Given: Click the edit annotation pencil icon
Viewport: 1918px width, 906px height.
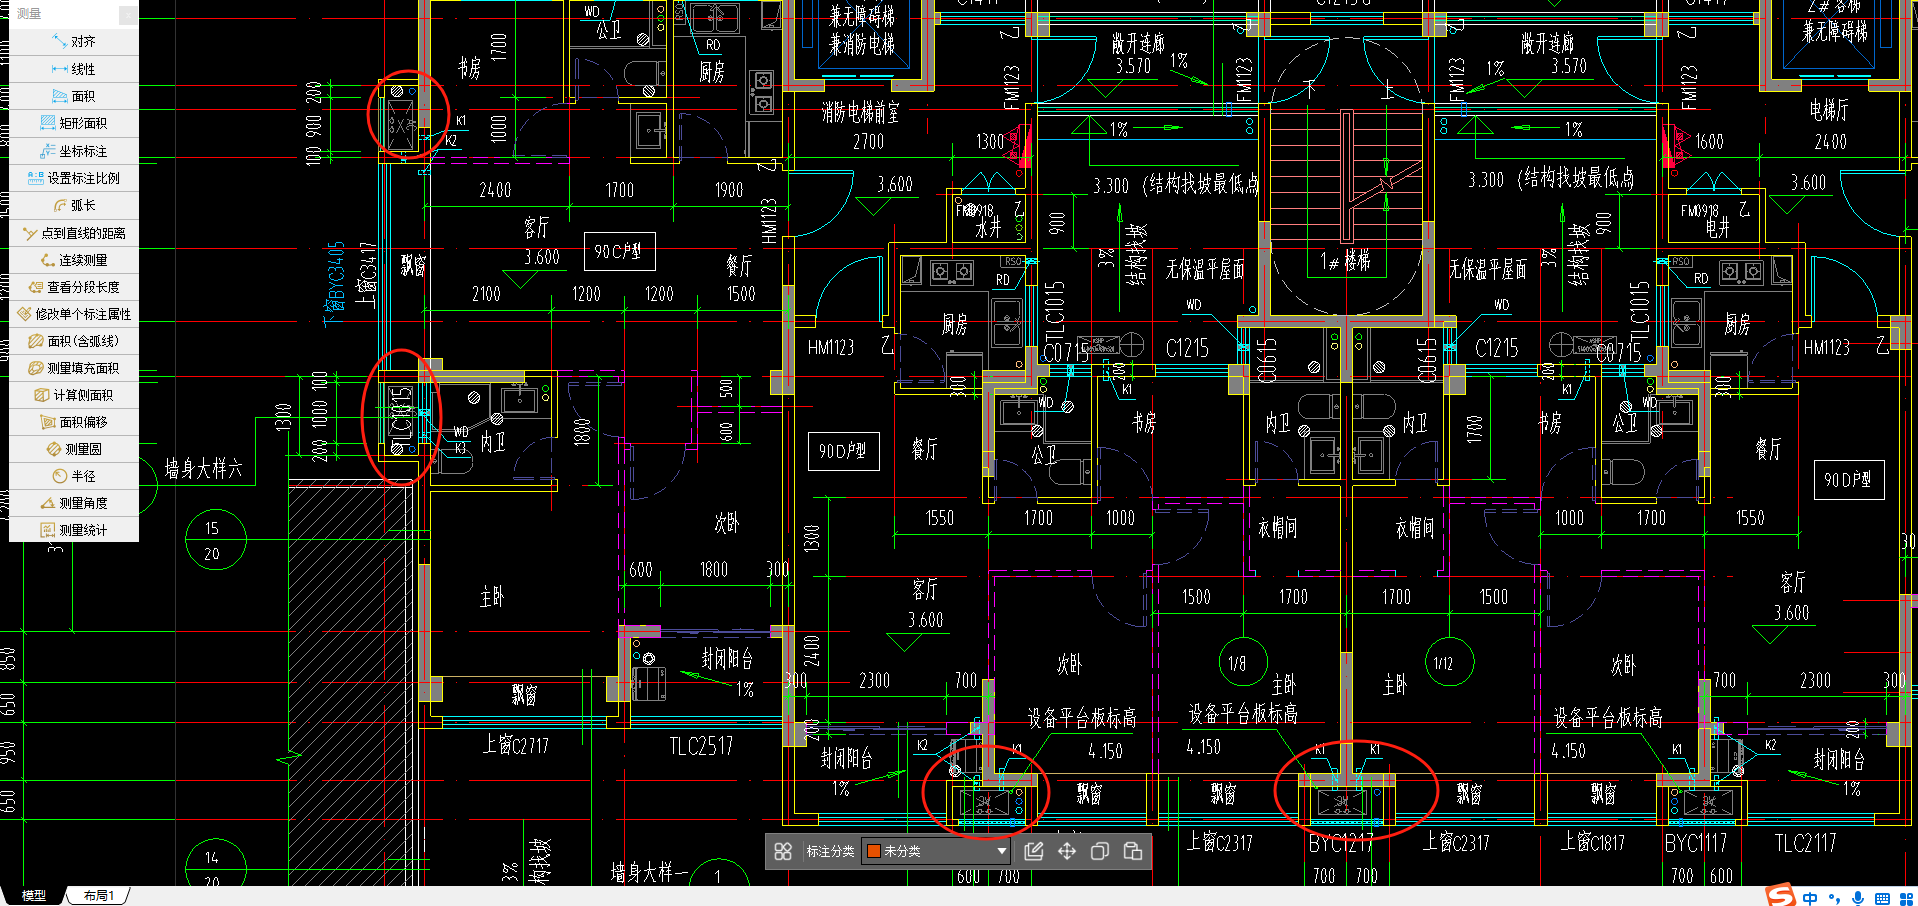Looking at the screenshot, I should point(1034,851).
